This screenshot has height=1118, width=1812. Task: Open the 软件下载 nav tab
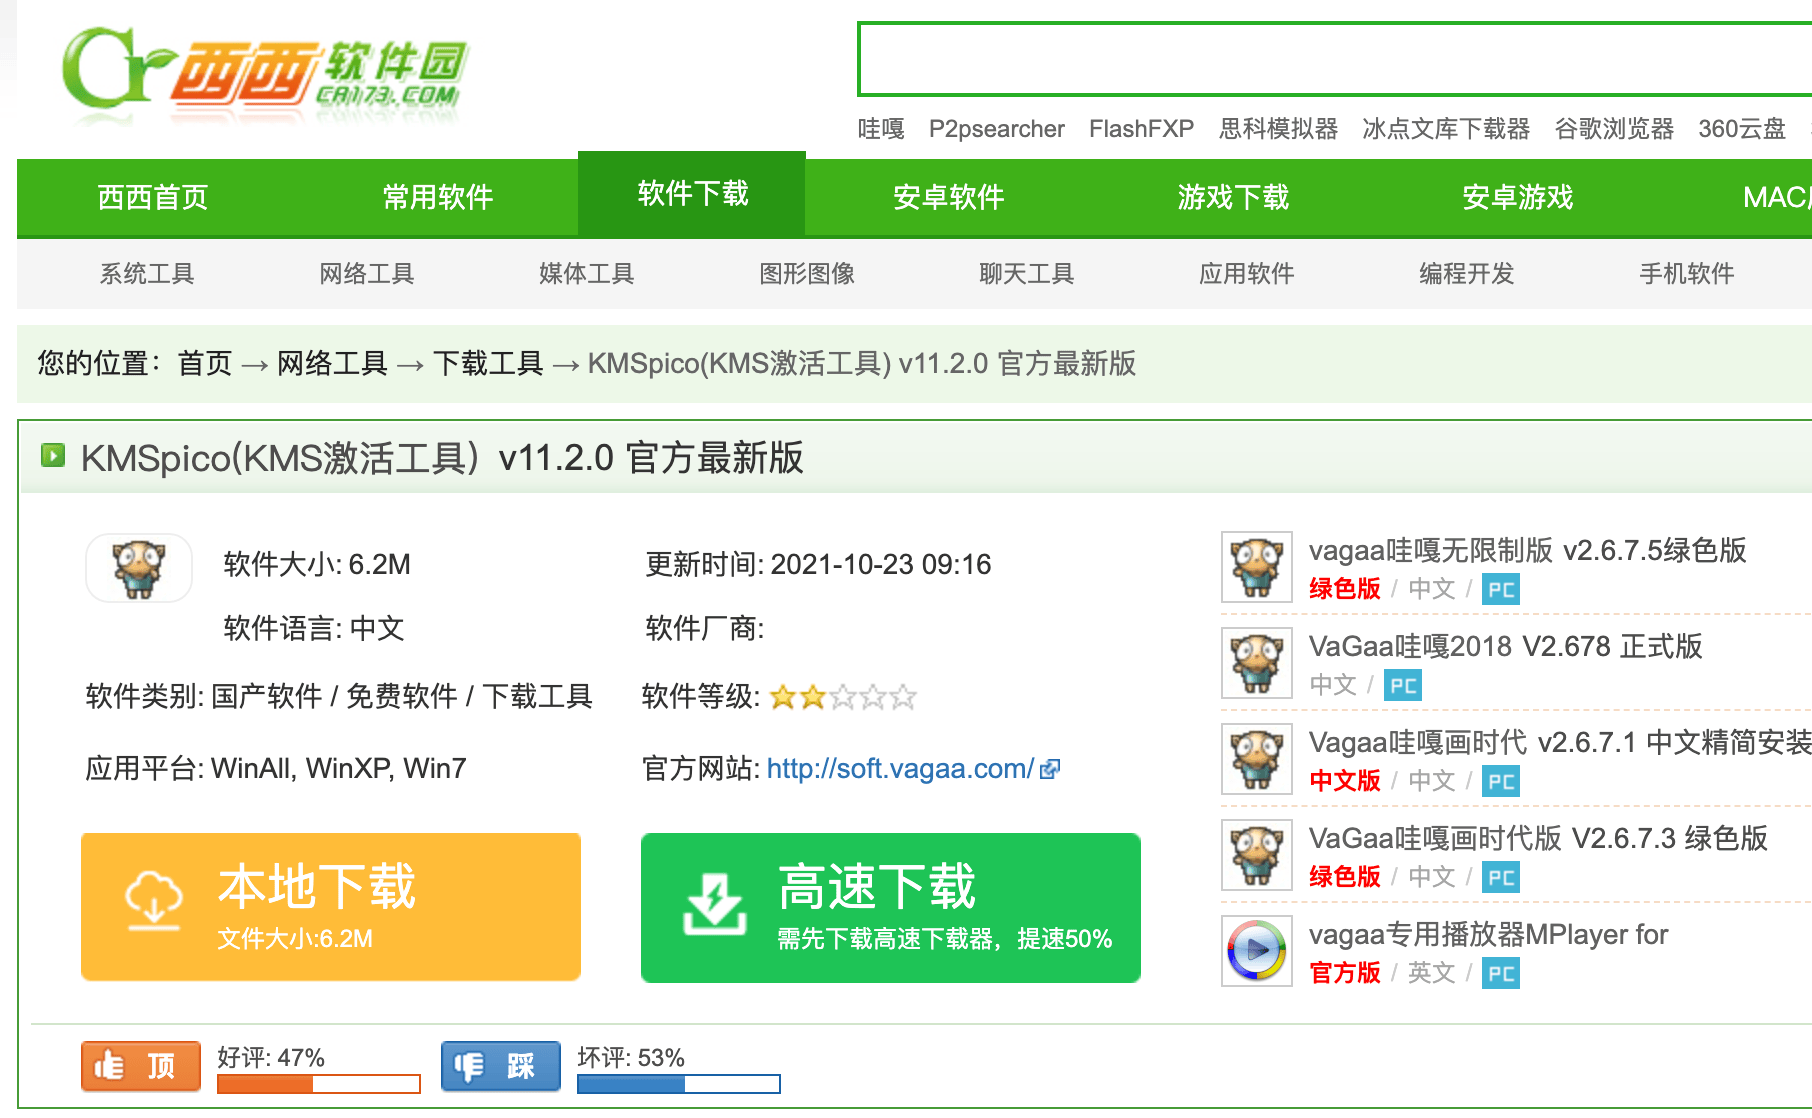(x=692, y=194)
